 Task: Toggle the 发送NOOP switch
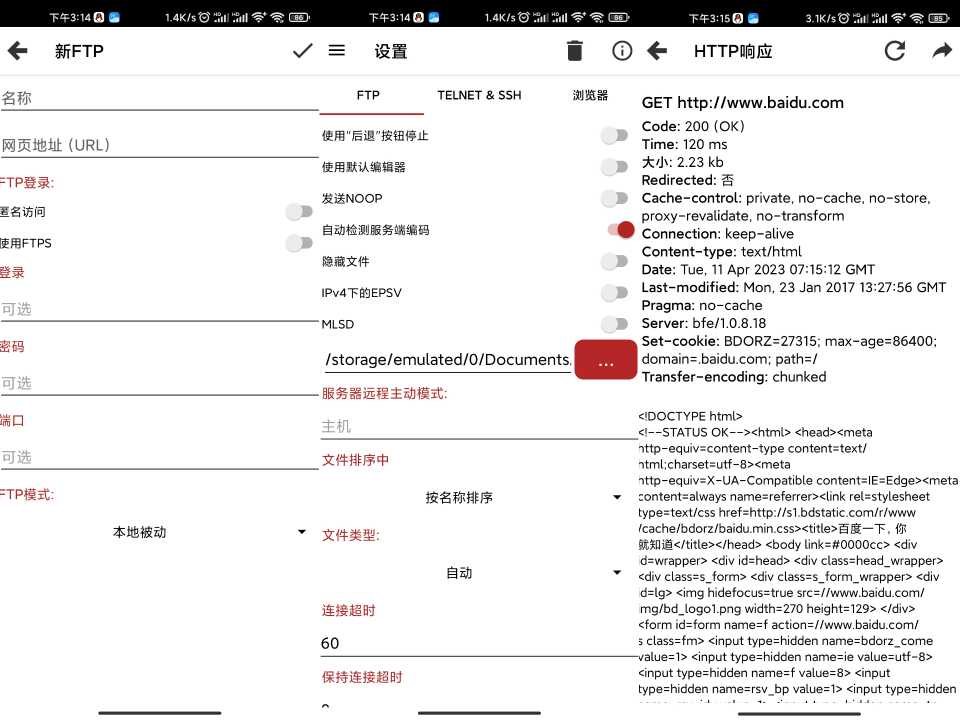coord(614,198)
